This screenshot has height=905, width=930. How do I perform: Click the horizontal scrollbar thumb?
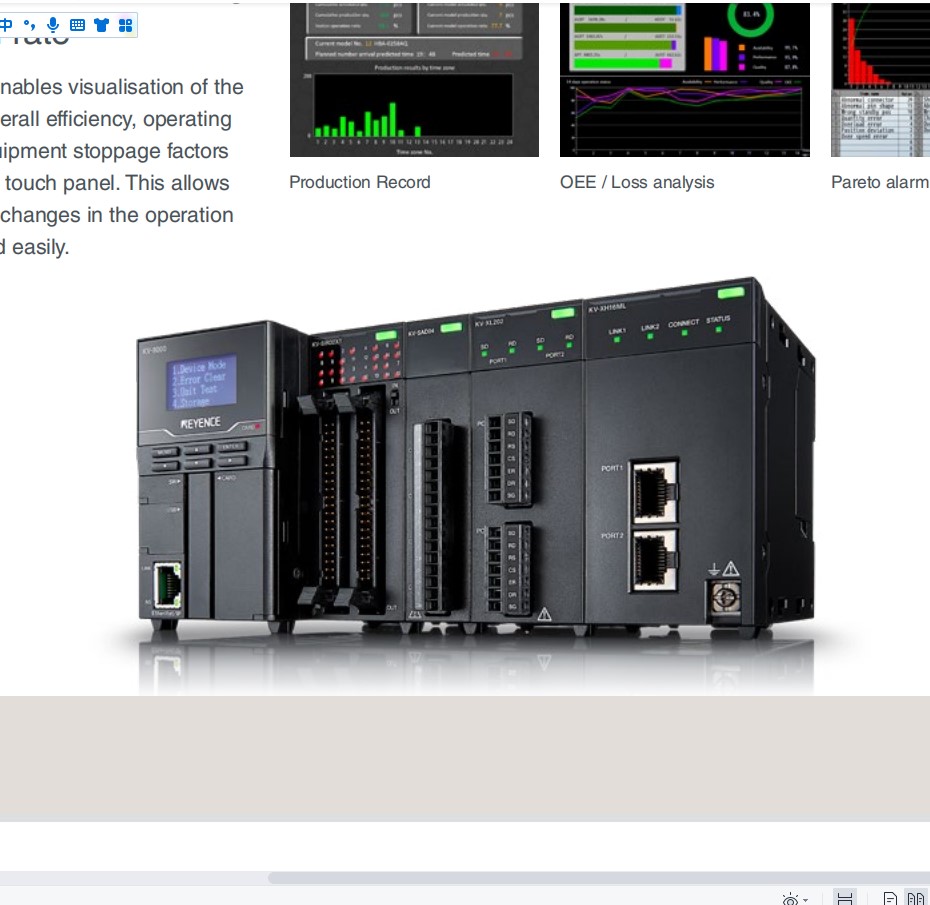(x=598, y=878)
